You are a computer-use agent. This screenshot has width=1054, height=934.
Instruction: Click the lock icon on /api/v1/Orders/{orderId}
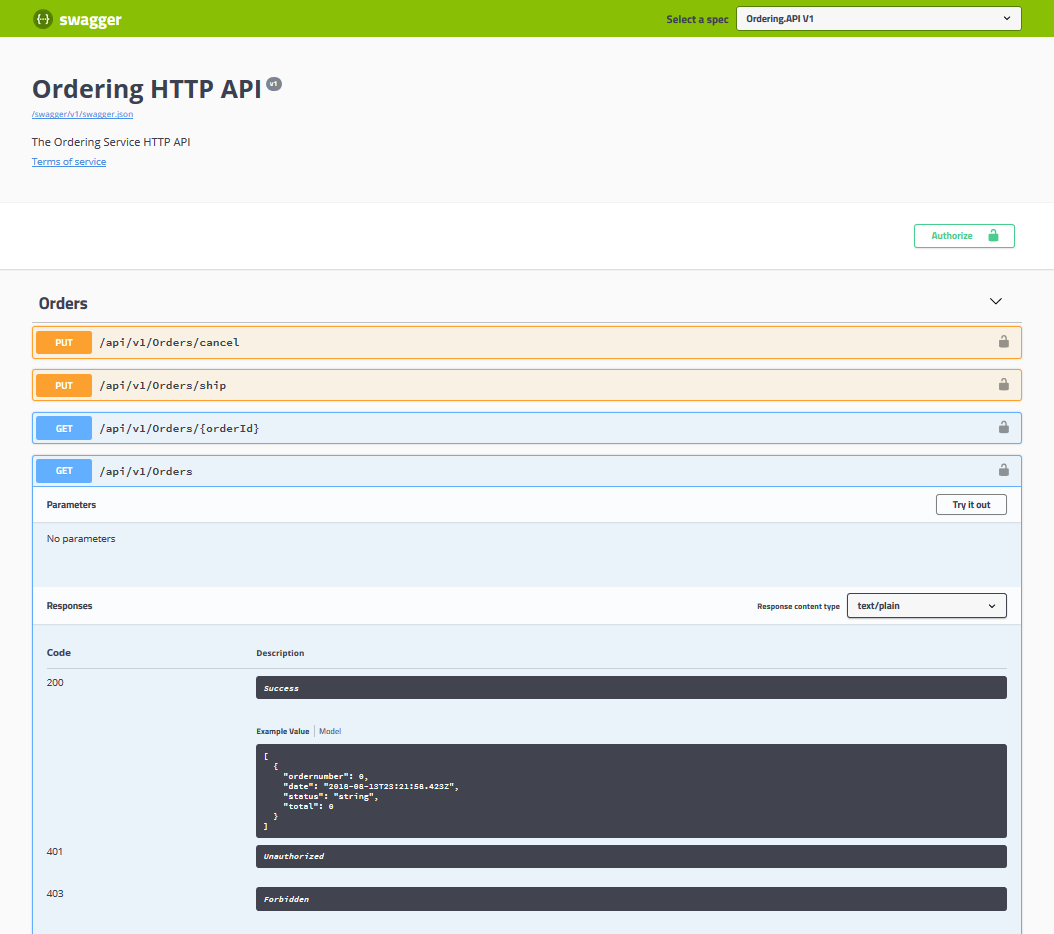[1003, 427]
